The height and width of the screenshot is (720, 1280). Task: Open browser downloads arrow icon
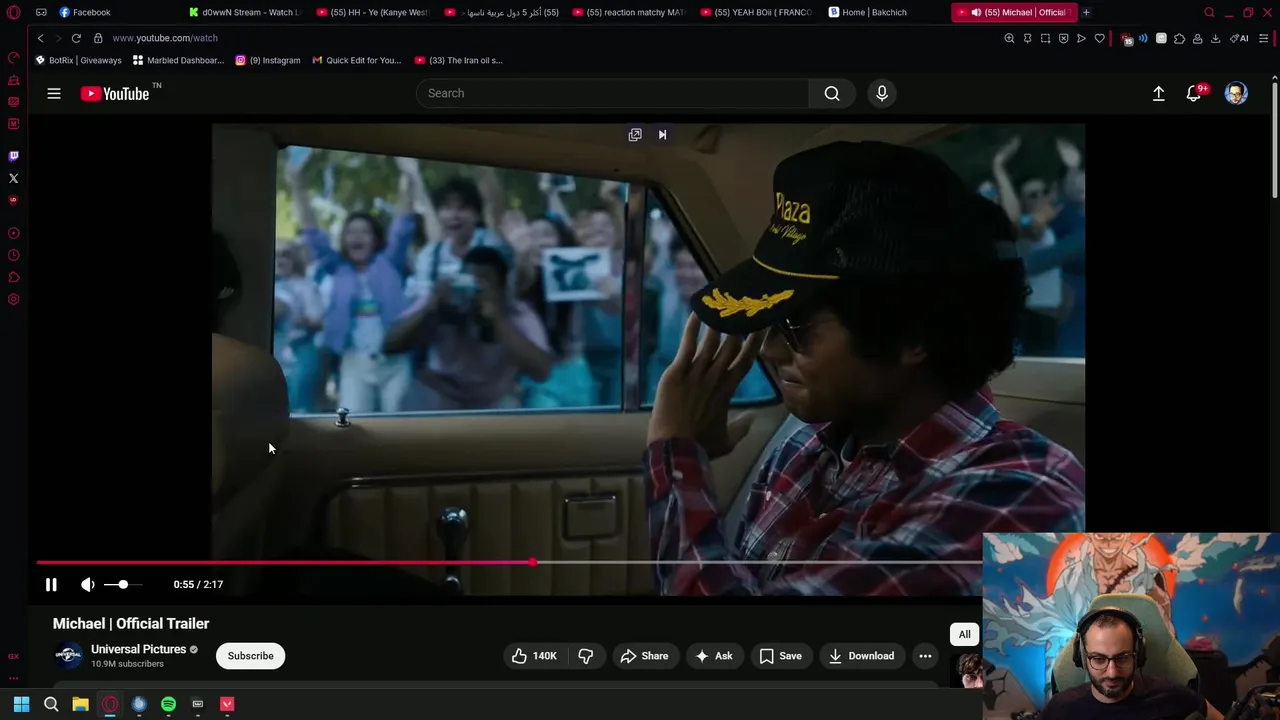pyautogui.click(x=1215, y=38)
